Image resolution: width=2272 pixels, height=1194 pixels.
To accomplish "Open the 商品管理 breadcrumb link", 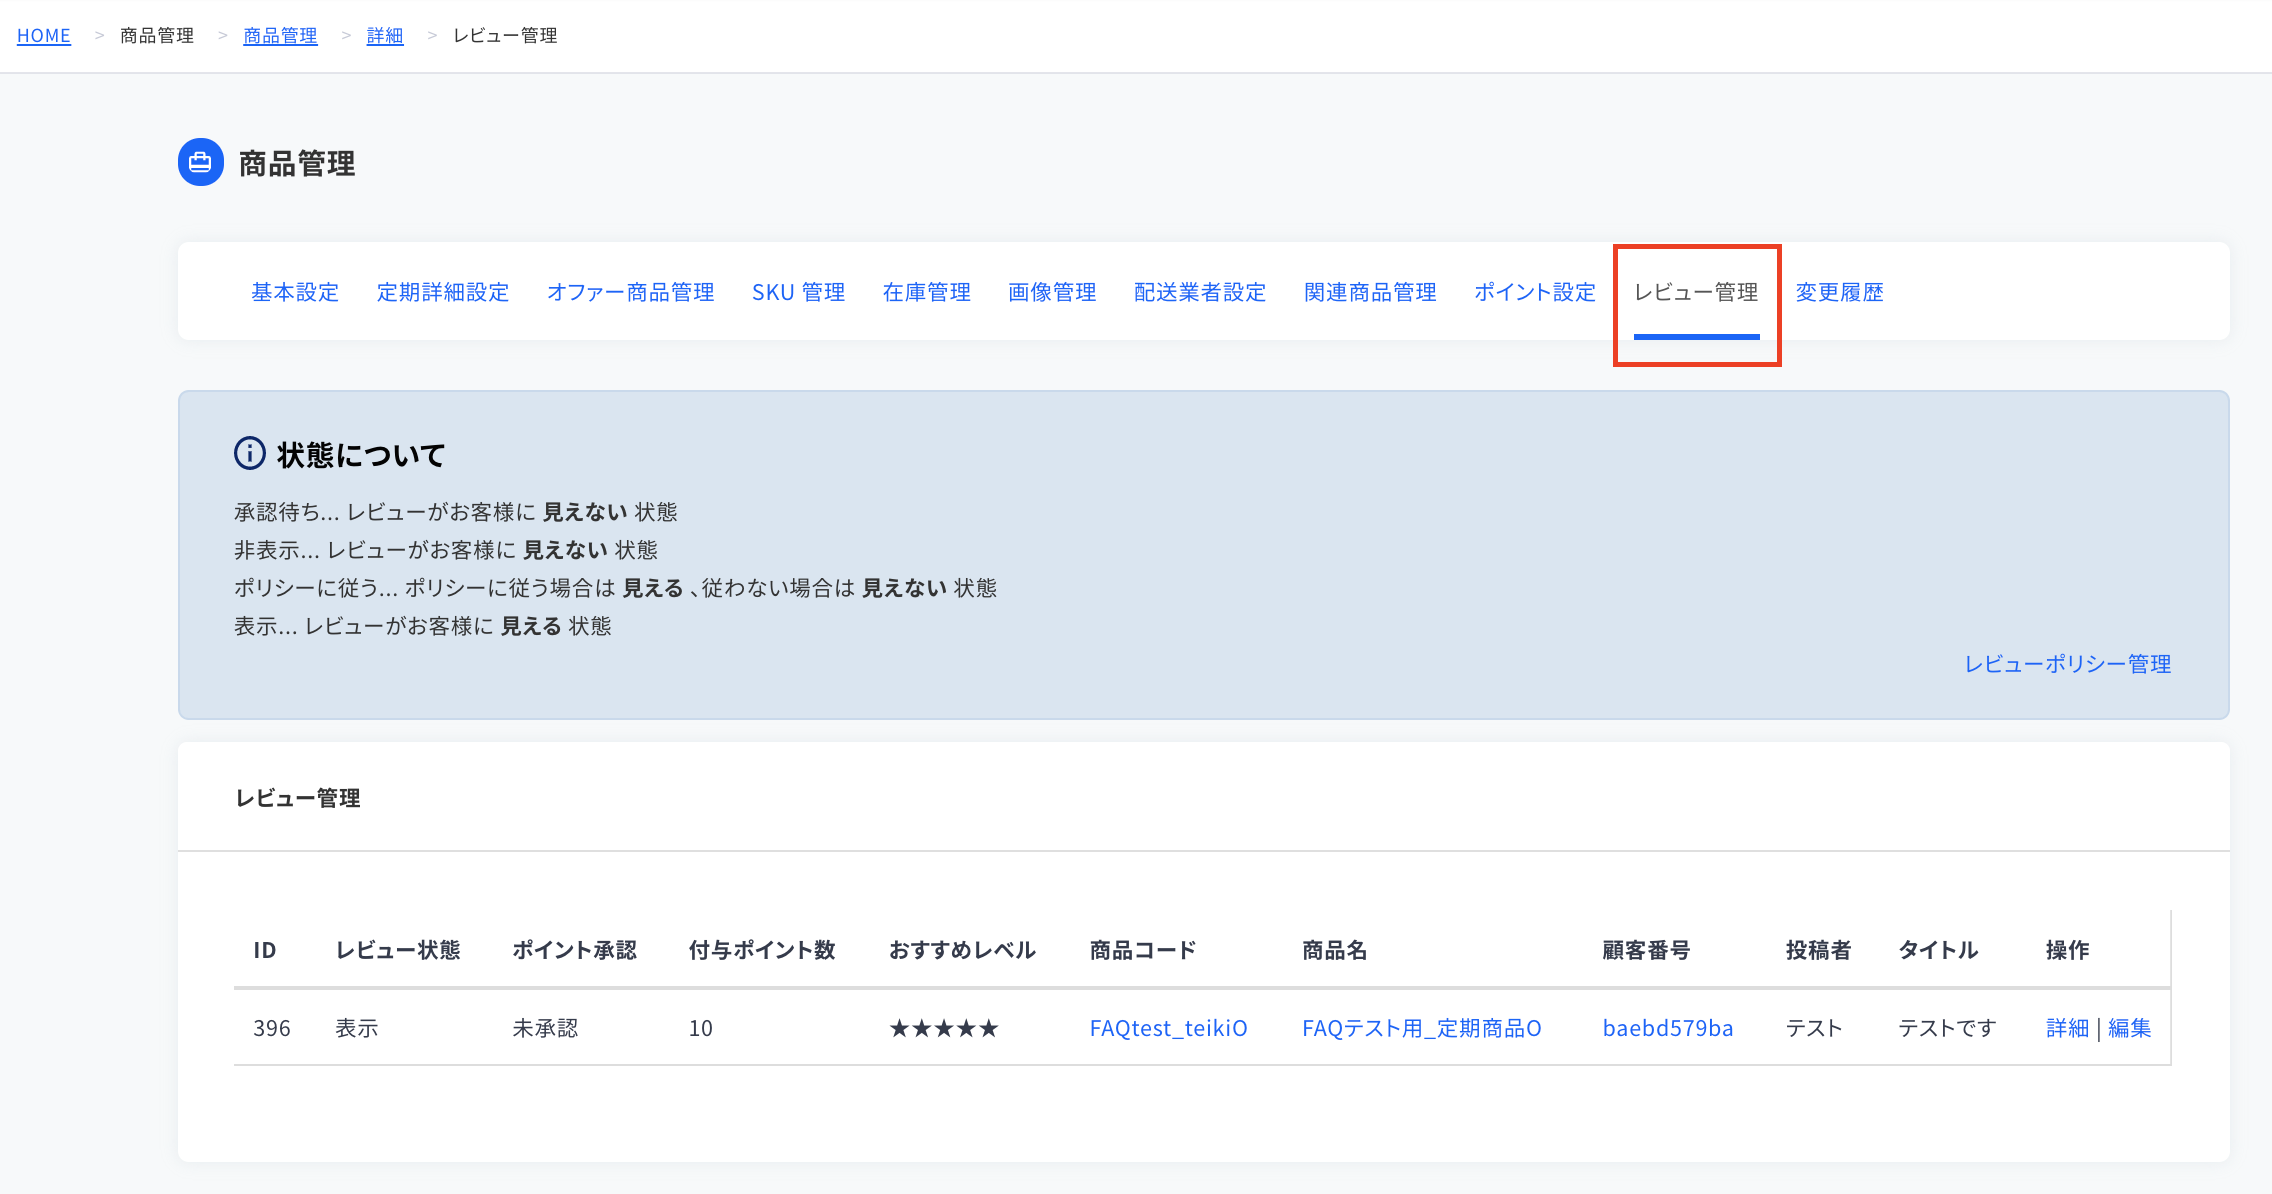I will click(x=280, y=35).
